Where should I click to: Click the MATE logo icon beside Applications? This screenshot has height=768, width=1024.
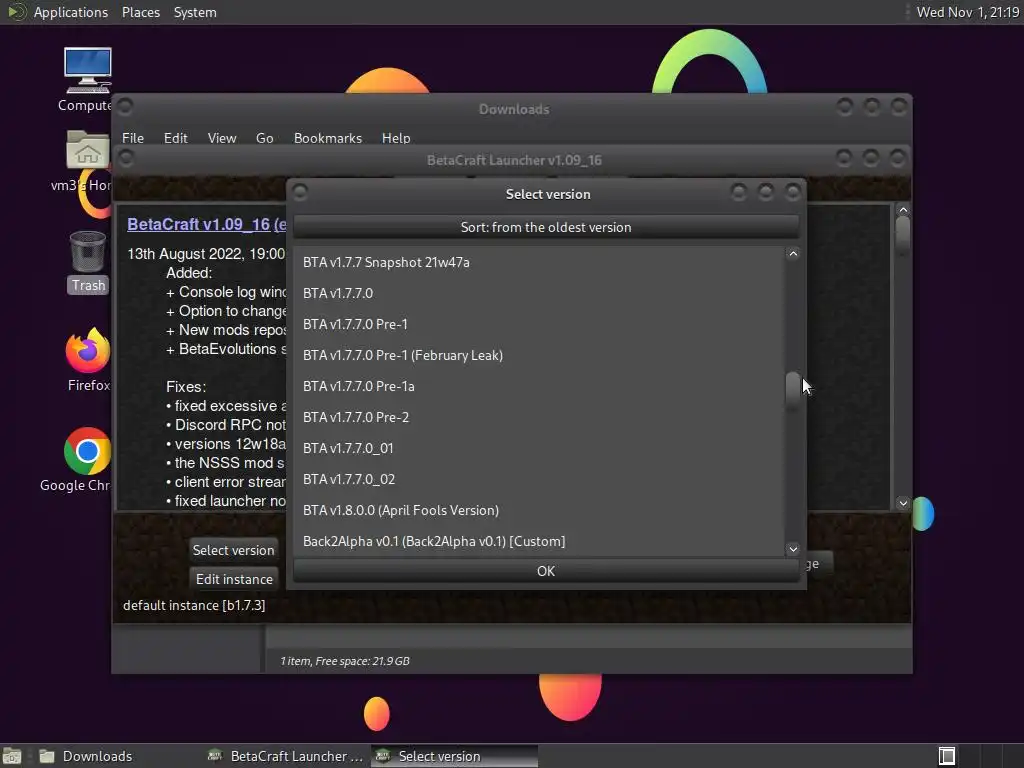pyautogui.click(x=16, y=12)
